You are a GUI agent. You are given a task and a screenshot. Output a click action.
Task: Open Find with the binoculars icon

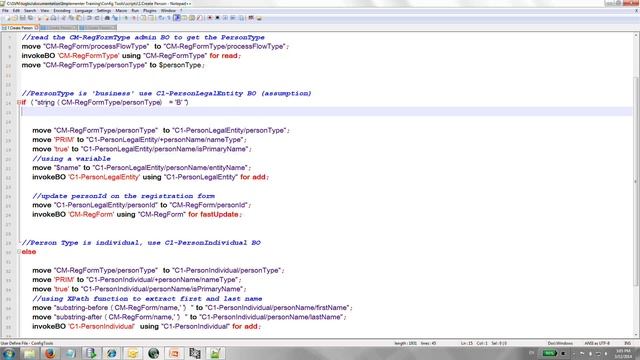coord(107,18)
